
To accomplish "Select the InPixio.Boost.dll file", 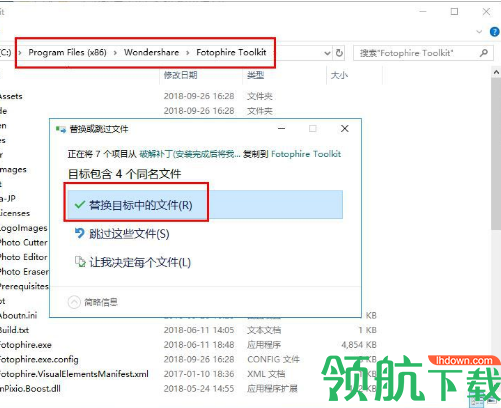I will [x=30, y=389].
